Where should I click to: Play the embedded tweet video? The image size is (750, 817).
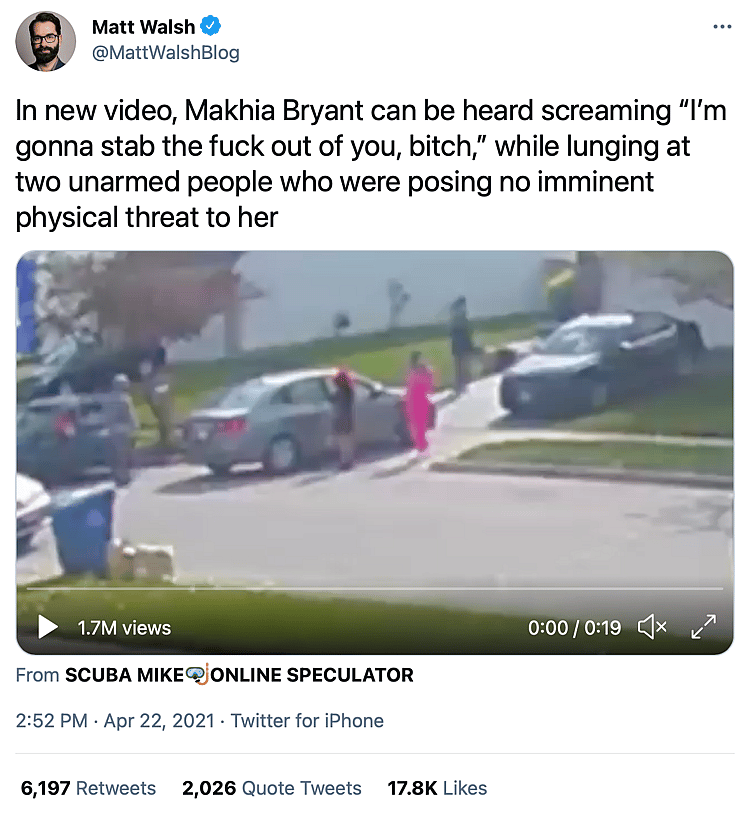click(48, 627)
